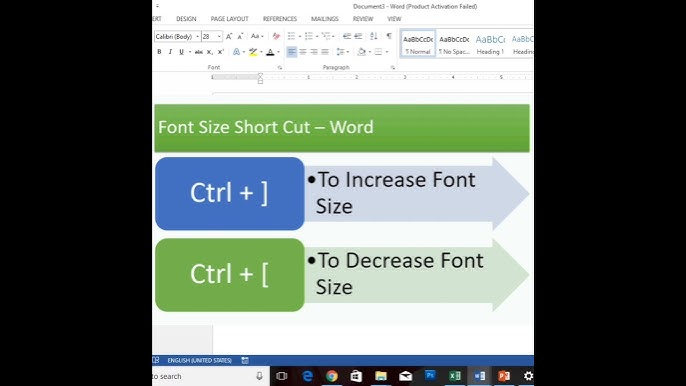The height and width of the screenshot is (386, 686).
Task: Switch to Excel on the taskbar
Action: point(455,376)
